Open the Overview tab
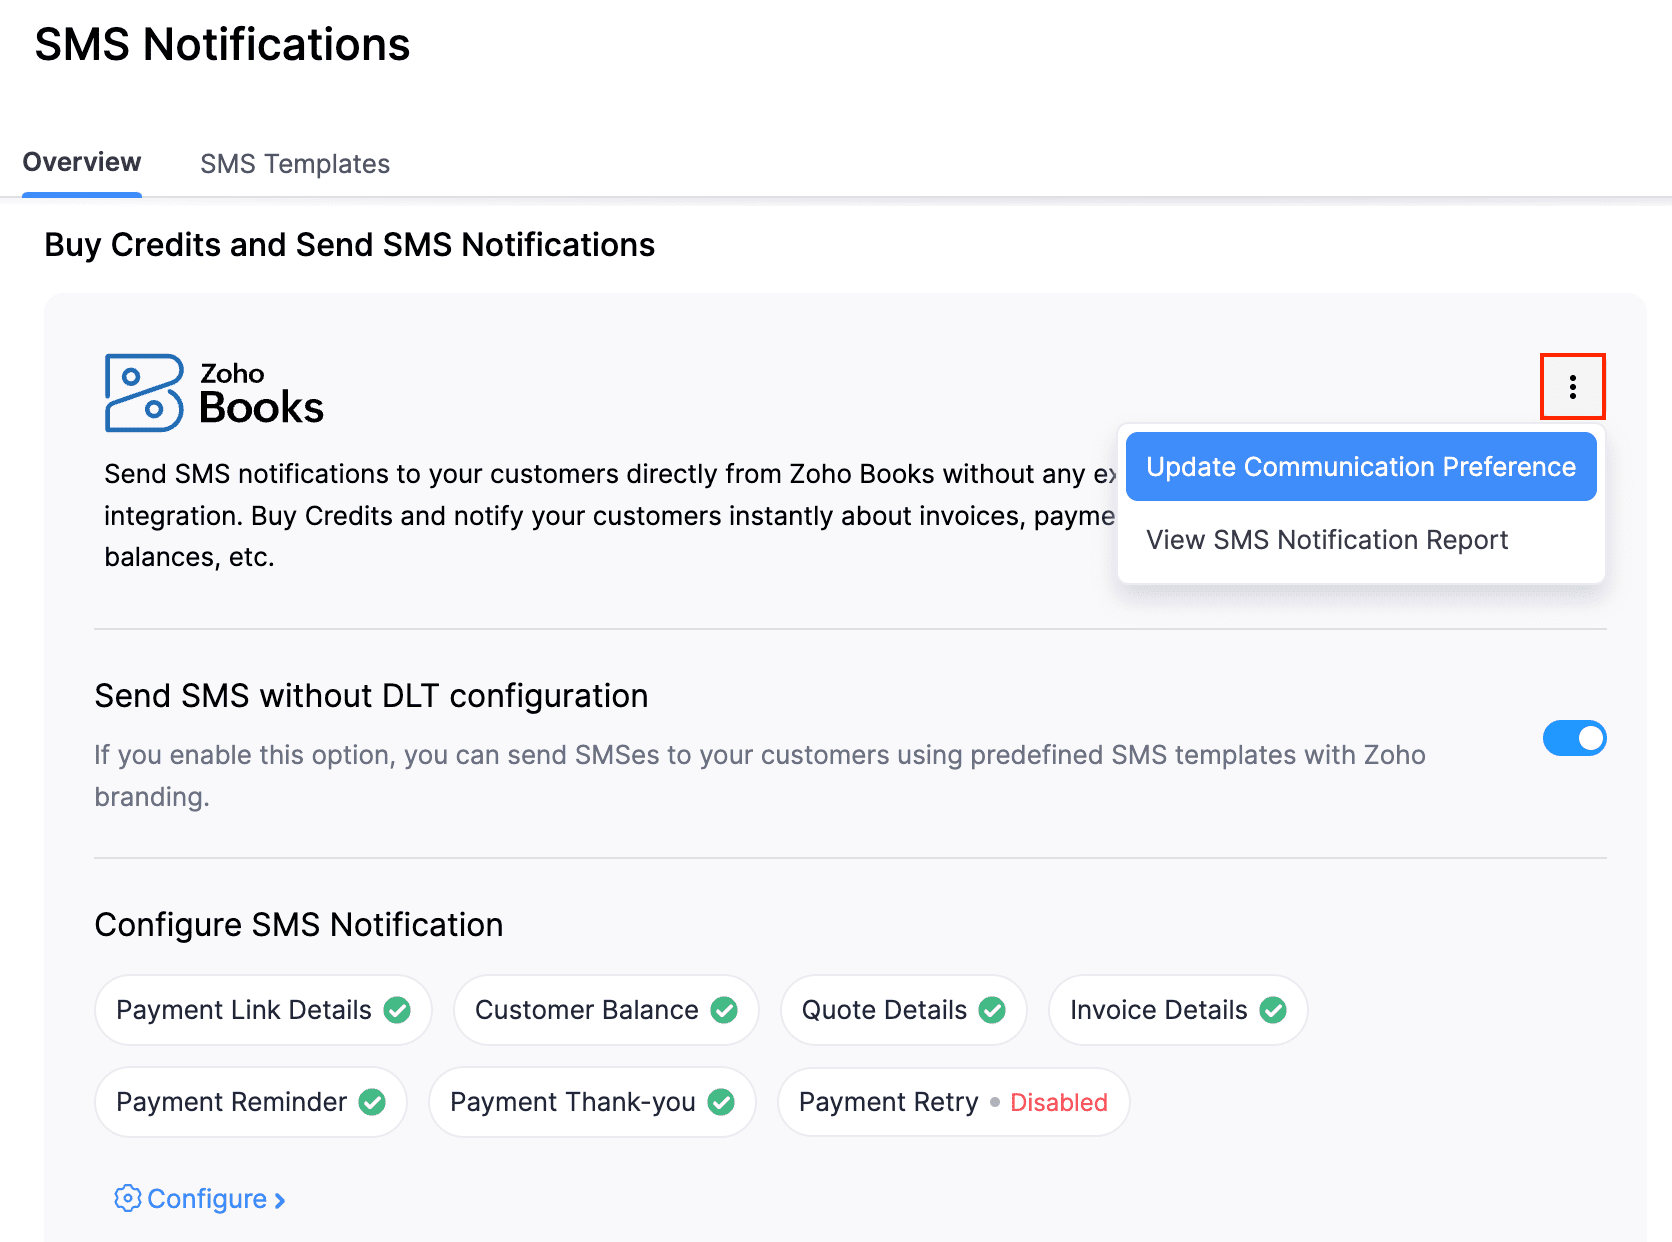The width and height of the screenshot is (1672, 1242). (82, 163)
